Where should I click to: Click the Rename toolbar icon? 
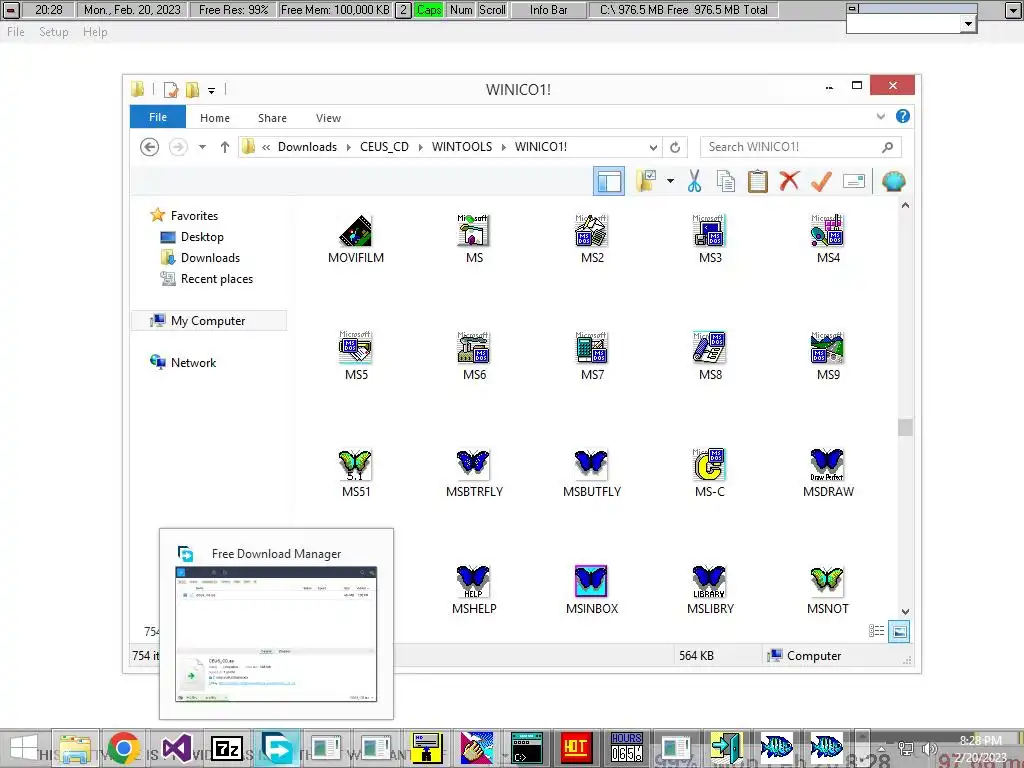point(854,181)
